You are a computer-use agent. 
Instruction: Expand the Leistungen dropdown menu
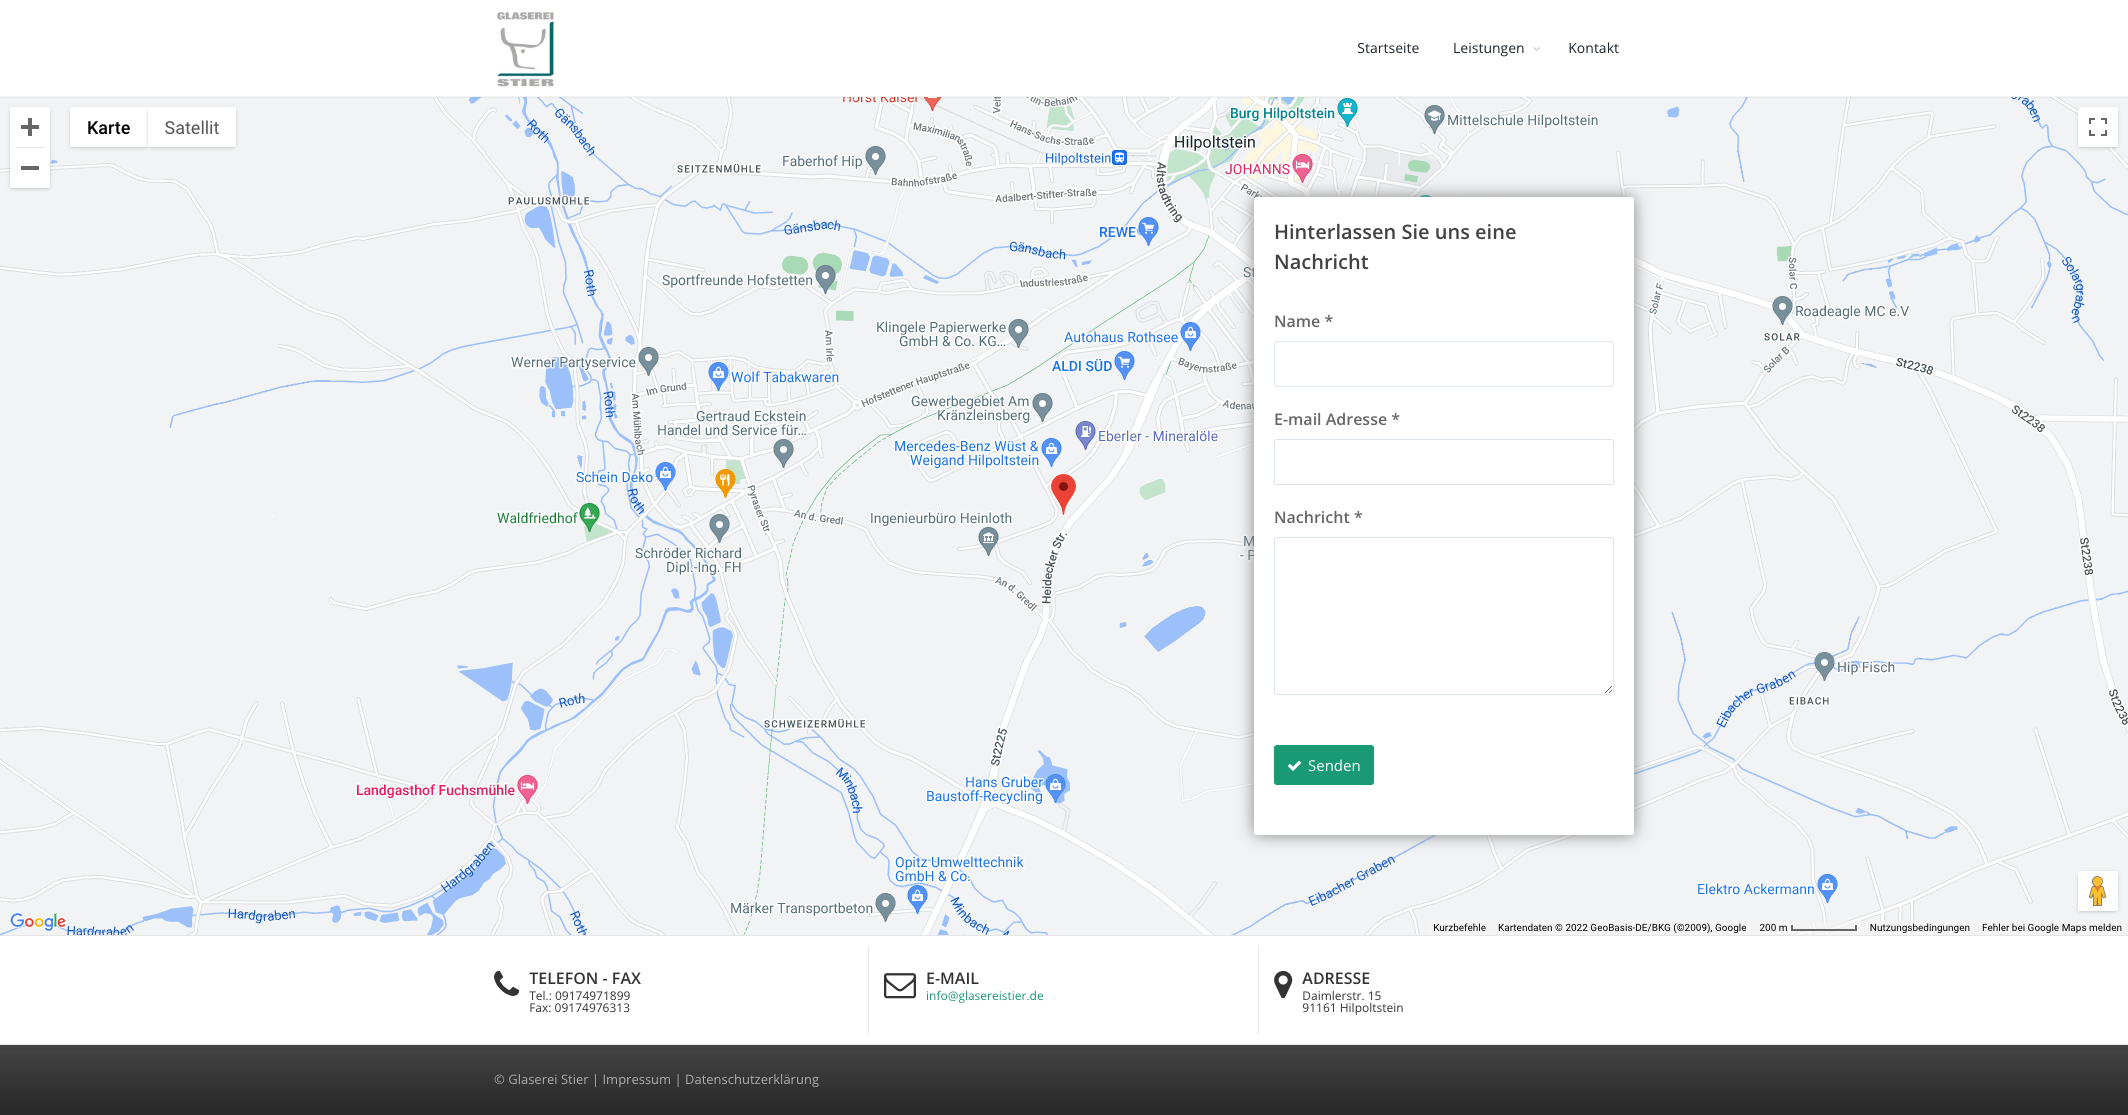coord(1496,48)
